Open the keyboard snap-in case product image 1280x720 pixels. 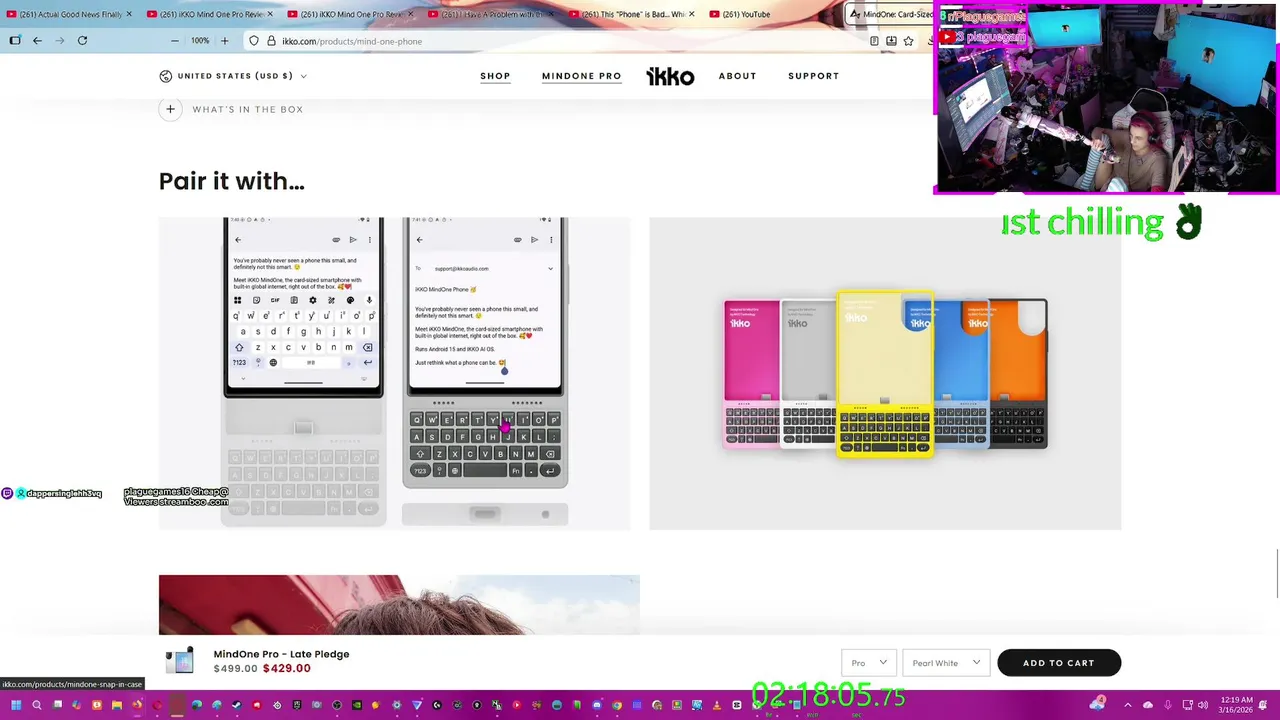394,373
